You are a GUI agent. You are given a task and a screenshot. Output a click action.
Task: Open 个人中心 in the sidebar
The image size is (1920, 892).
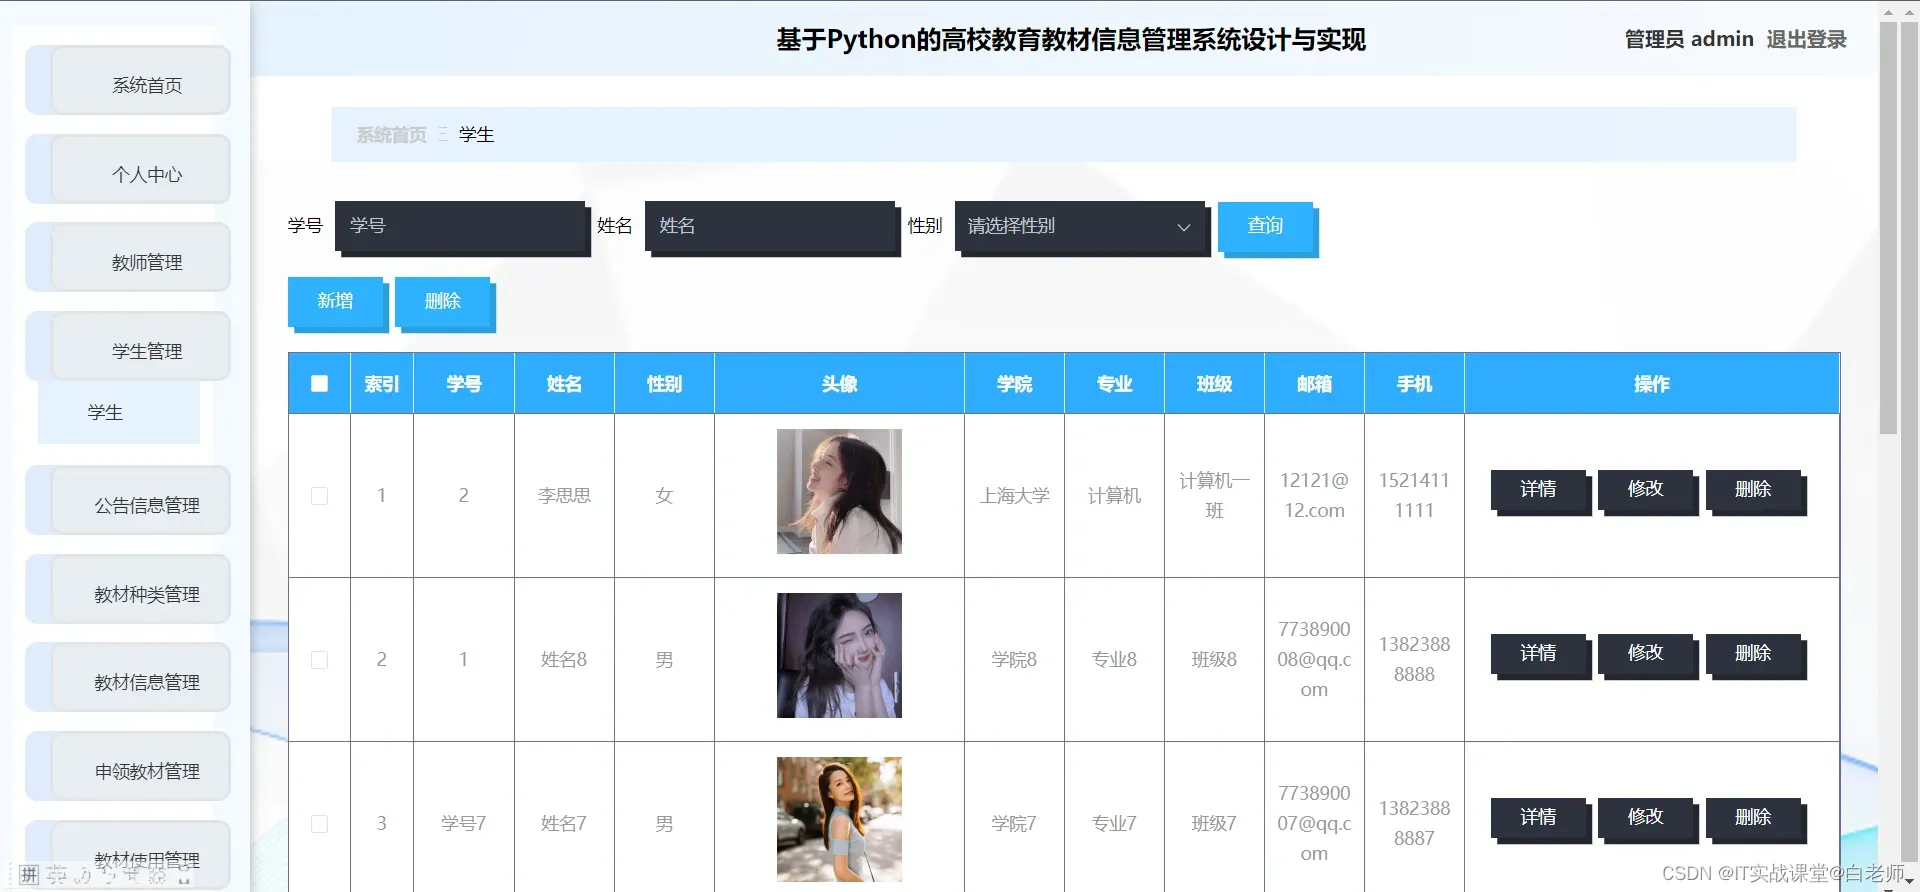click(x=128, y=170)
